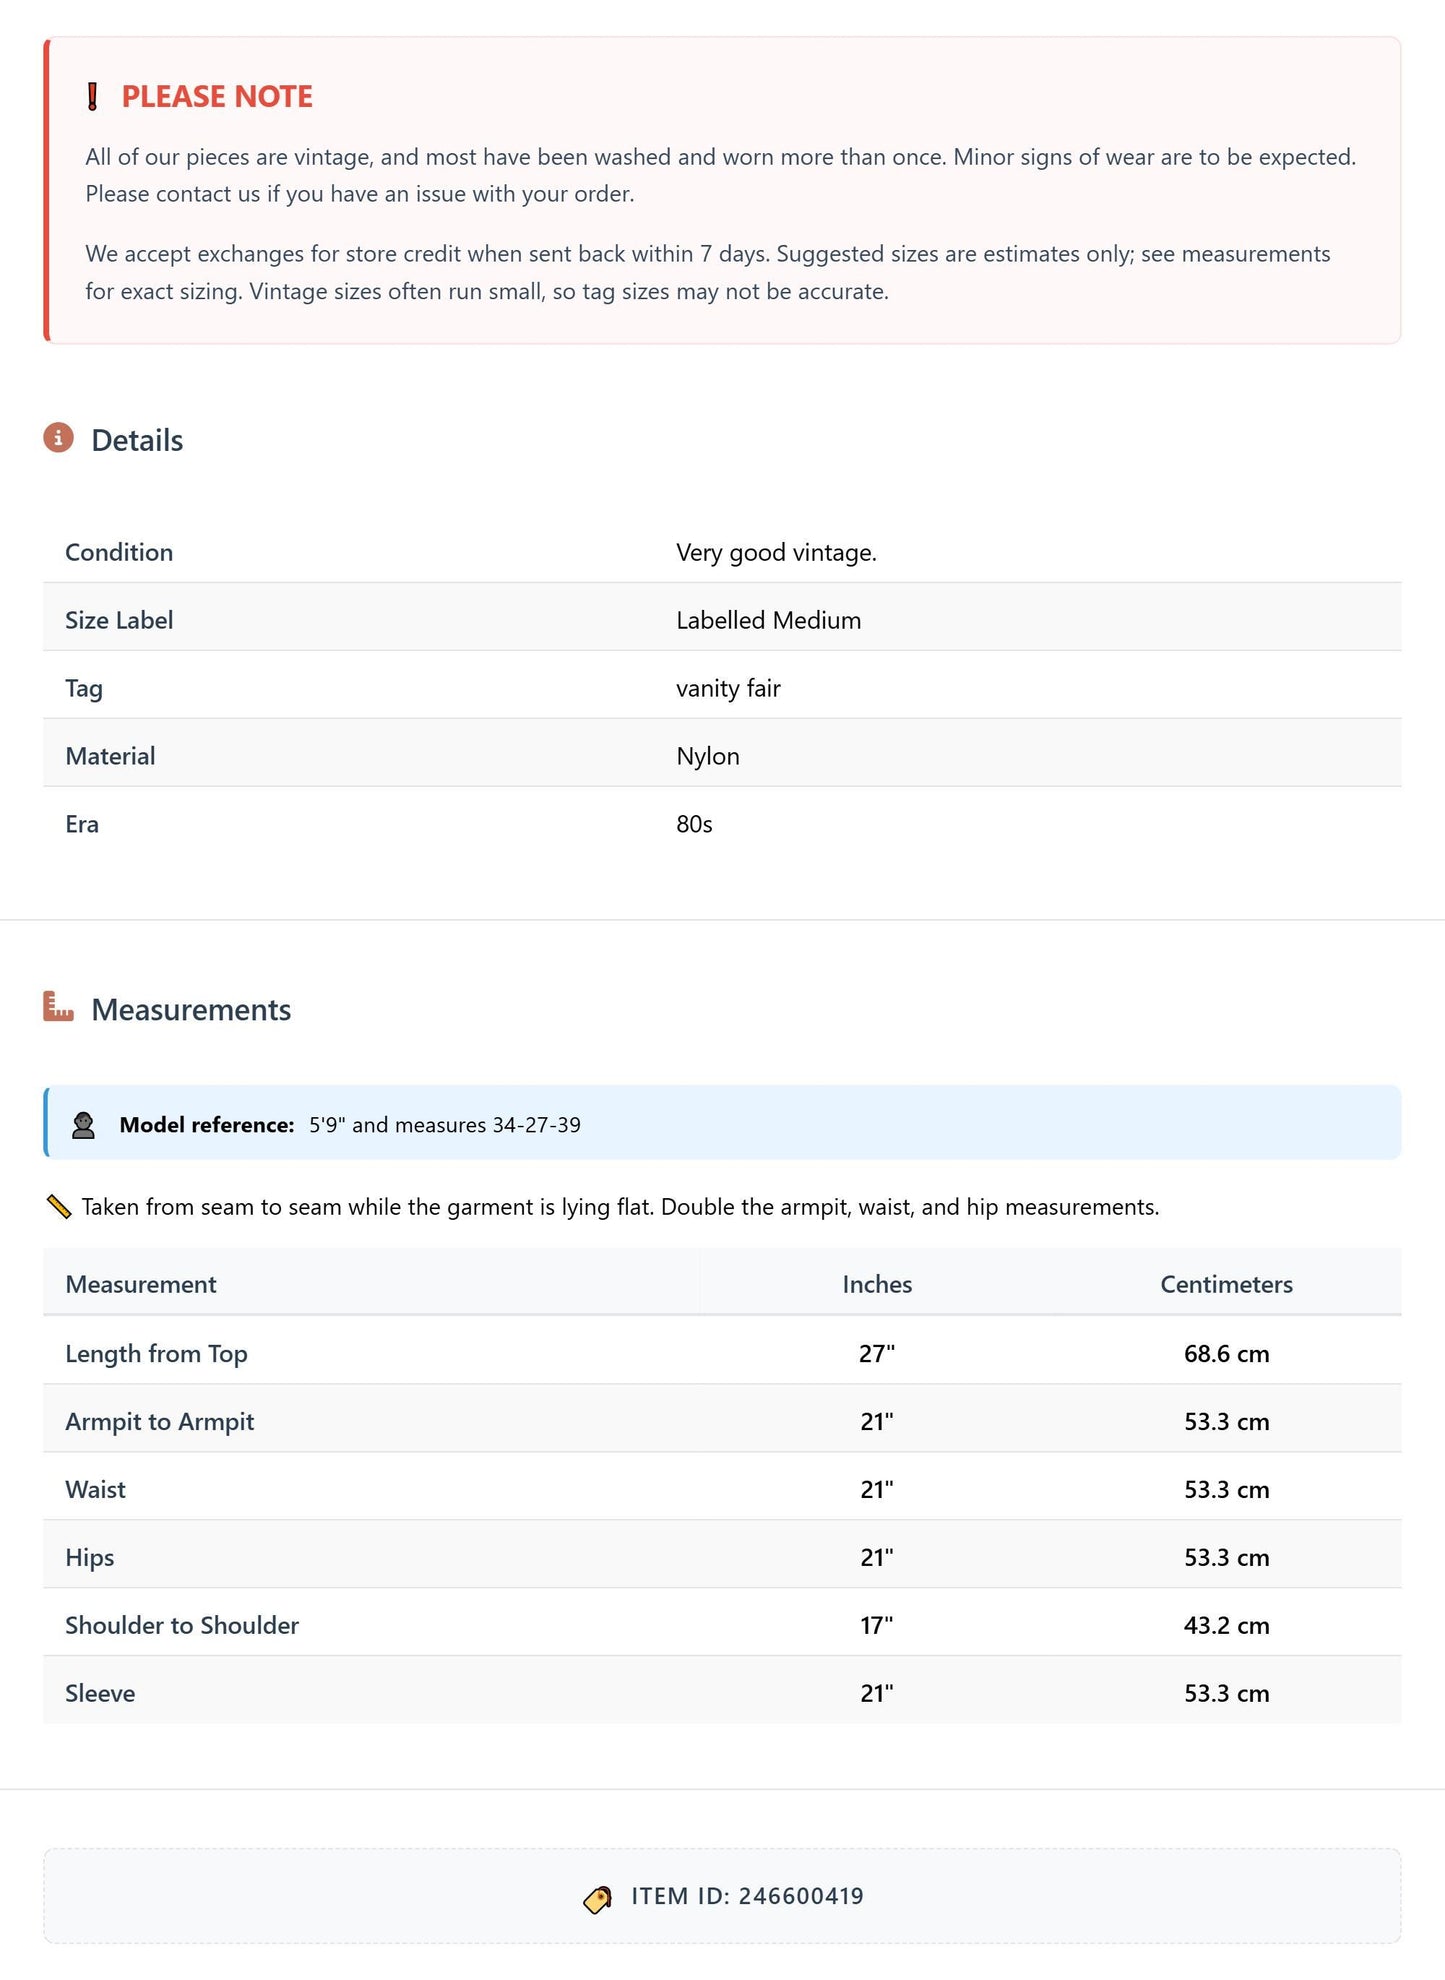Click the Measurement column header
Image resolution: width=1445 pixels, height=1980 pixels.
[x=141, y=1284]
